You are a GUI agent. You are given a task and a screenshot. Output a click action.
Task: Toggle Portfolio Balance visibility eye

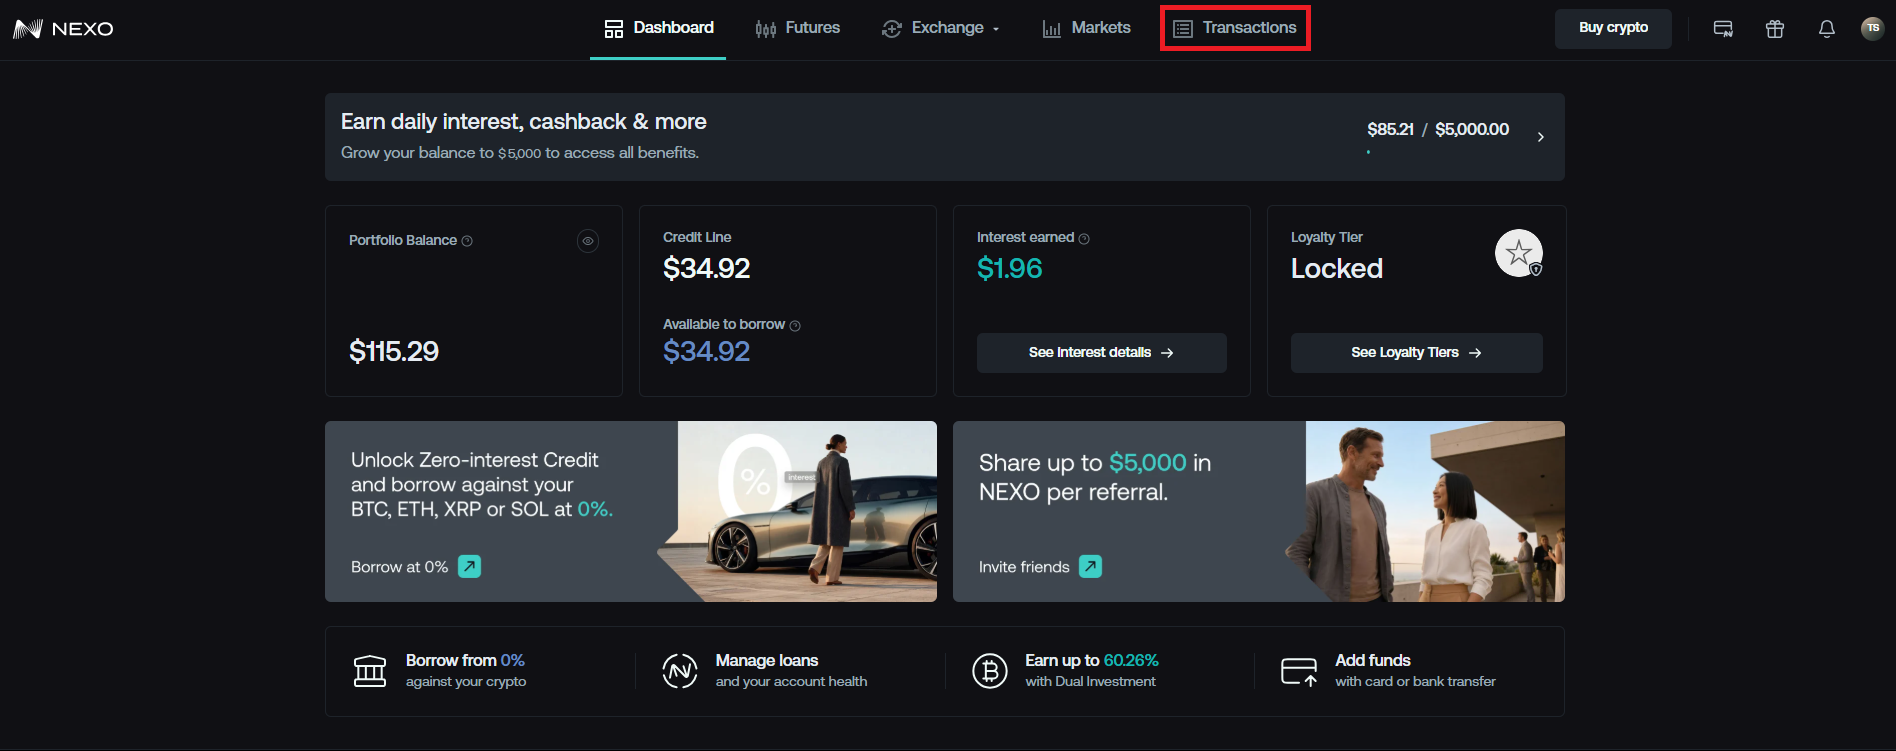pos(588,241)
